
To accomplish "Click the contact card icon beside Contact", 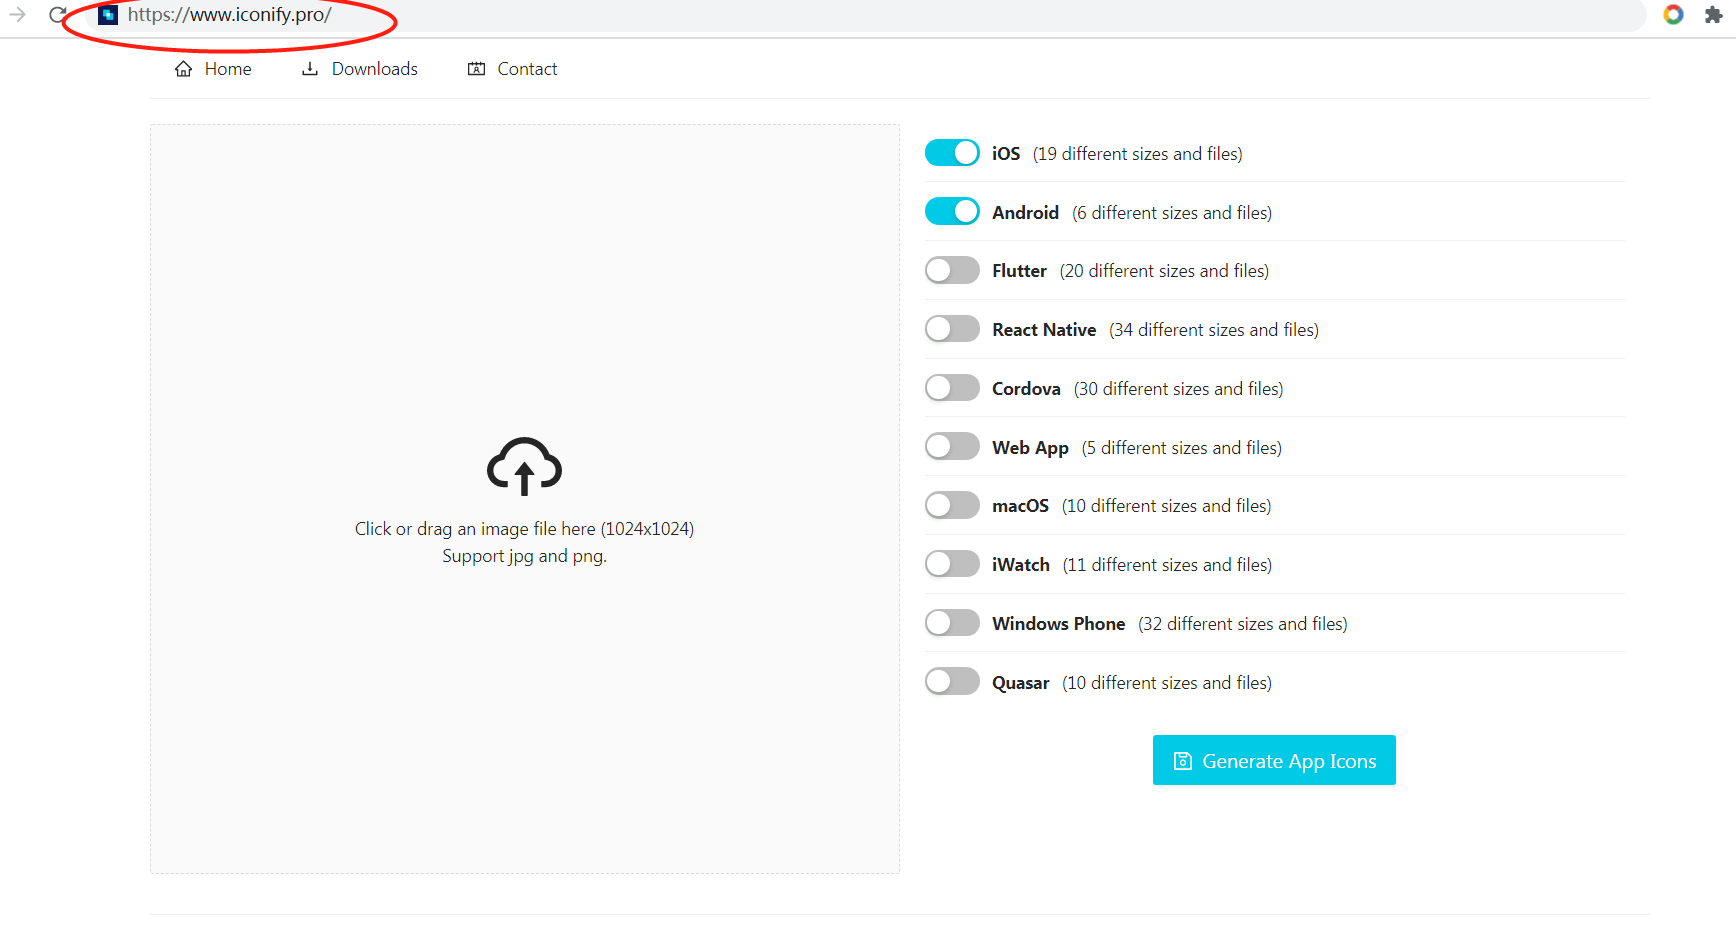I will pos(476,69).
